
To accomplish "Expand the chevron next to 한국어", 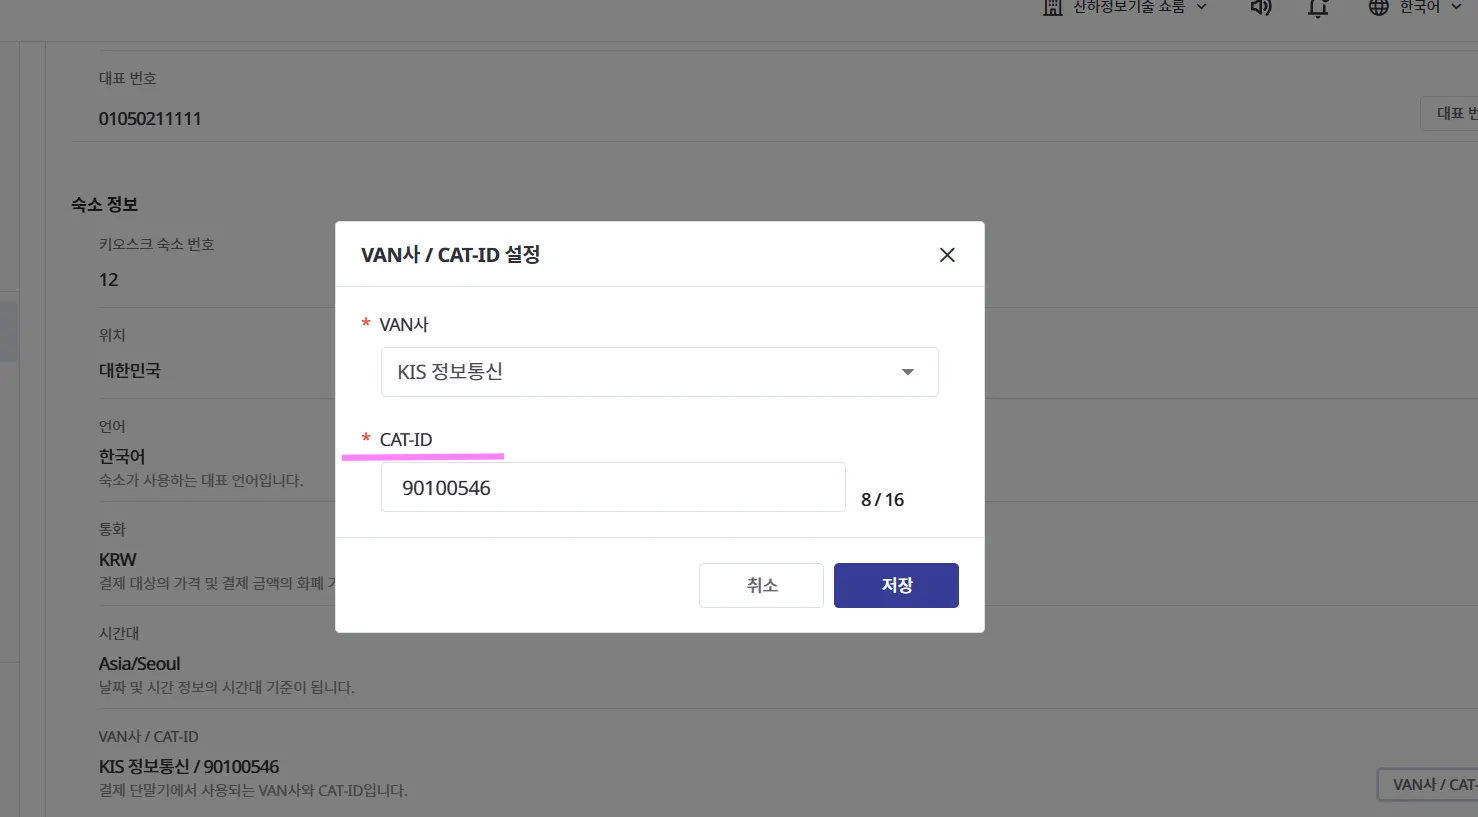I will (x=1456, y=7).
